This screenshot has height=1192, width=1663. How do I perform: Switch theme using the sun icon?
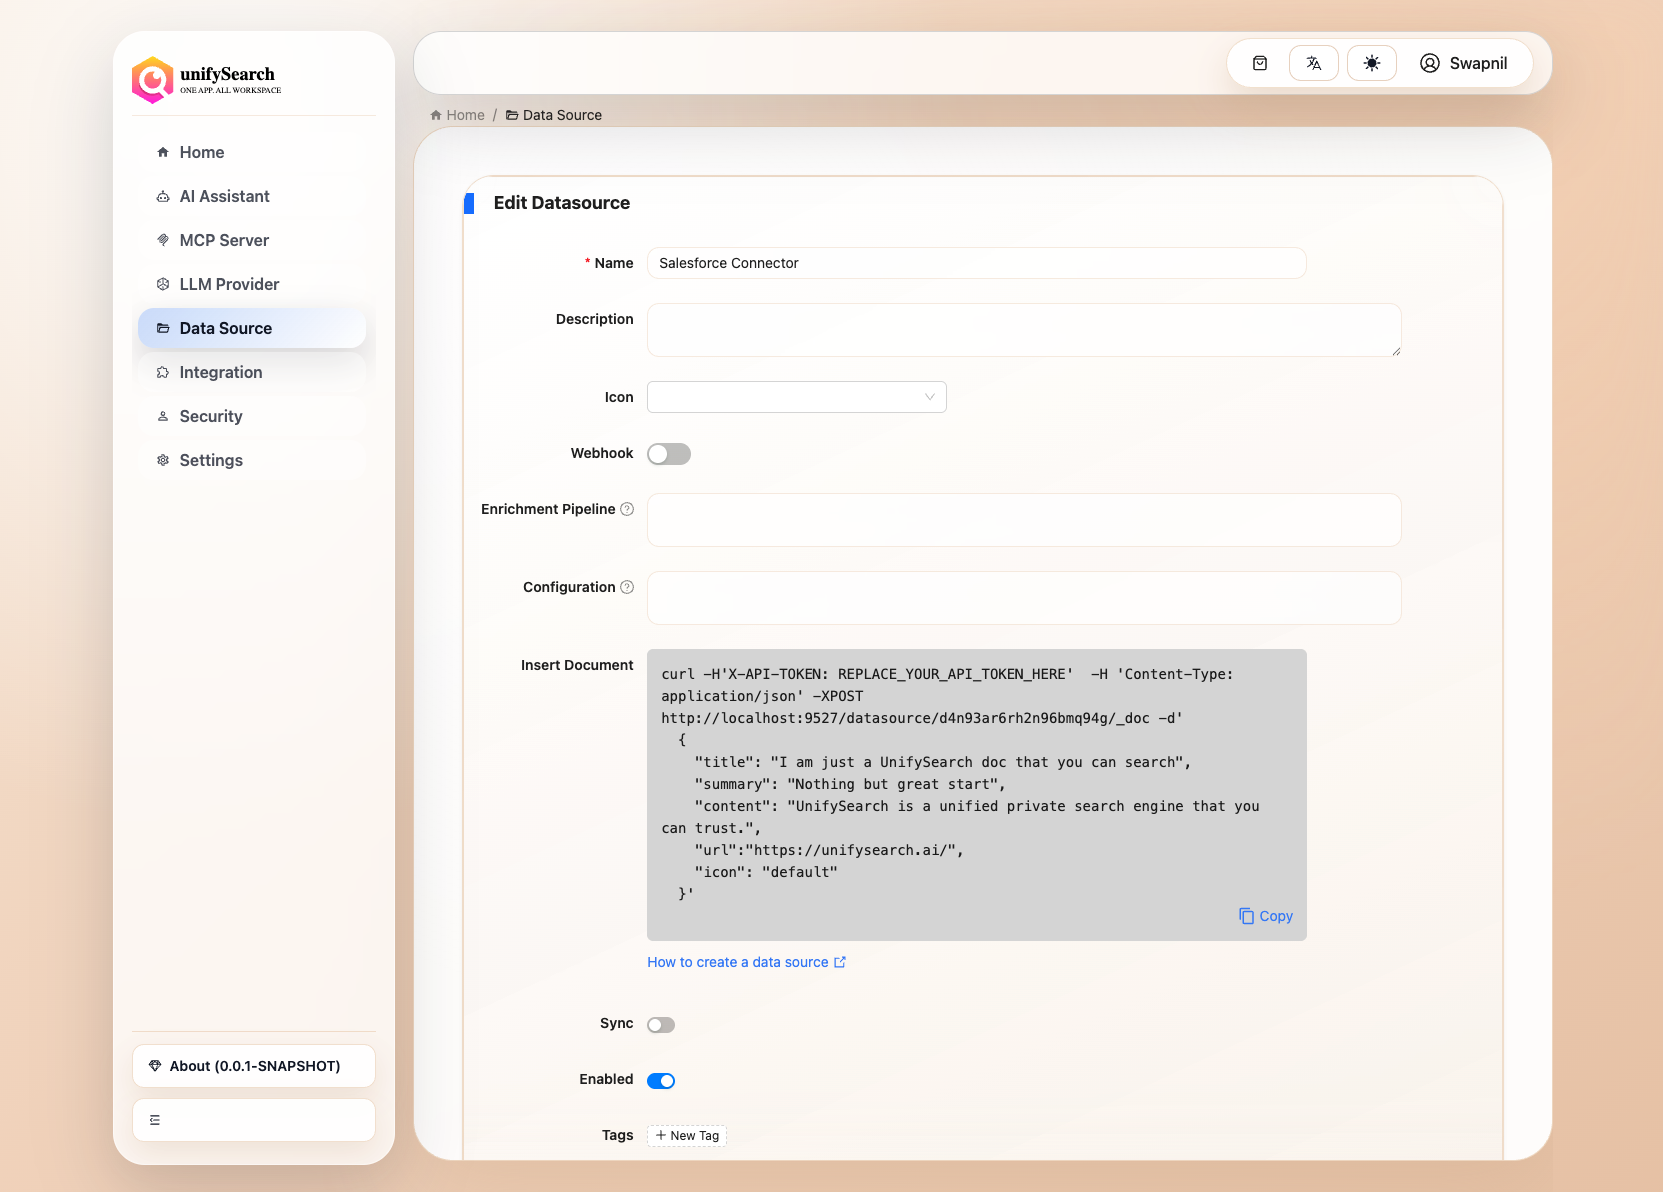pos(1371,62)
